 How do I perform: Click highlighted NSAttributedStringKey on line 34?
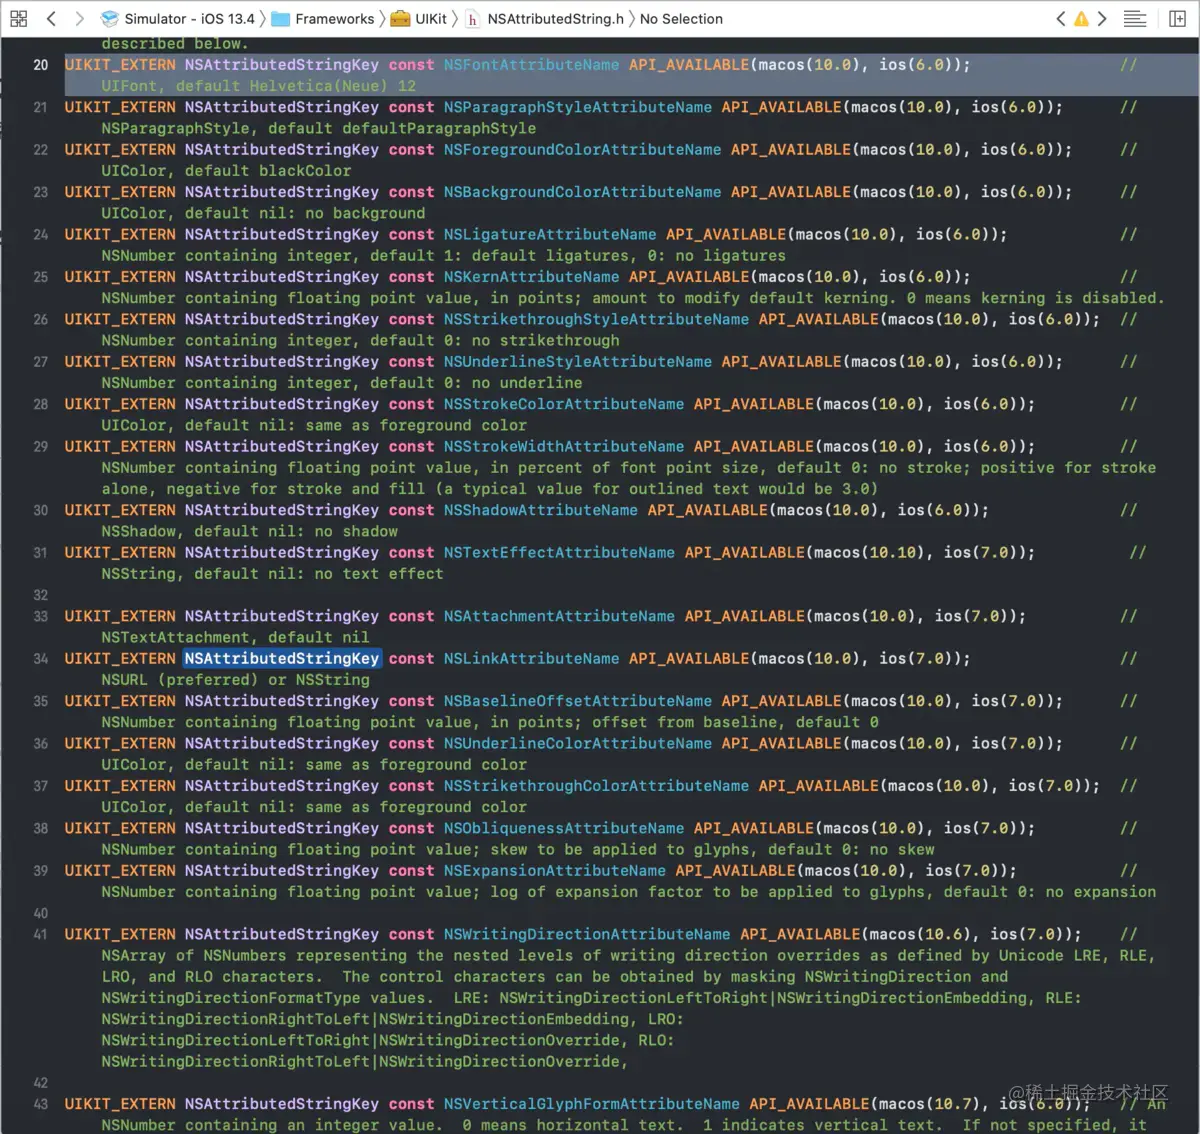point(281,658)
